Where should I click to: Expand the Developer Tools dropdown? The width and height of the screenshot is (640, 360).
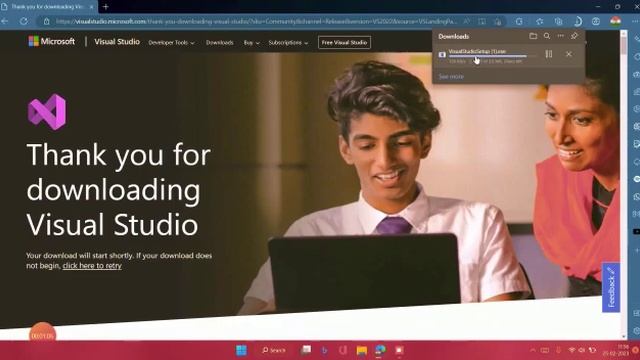coord(171,42)
